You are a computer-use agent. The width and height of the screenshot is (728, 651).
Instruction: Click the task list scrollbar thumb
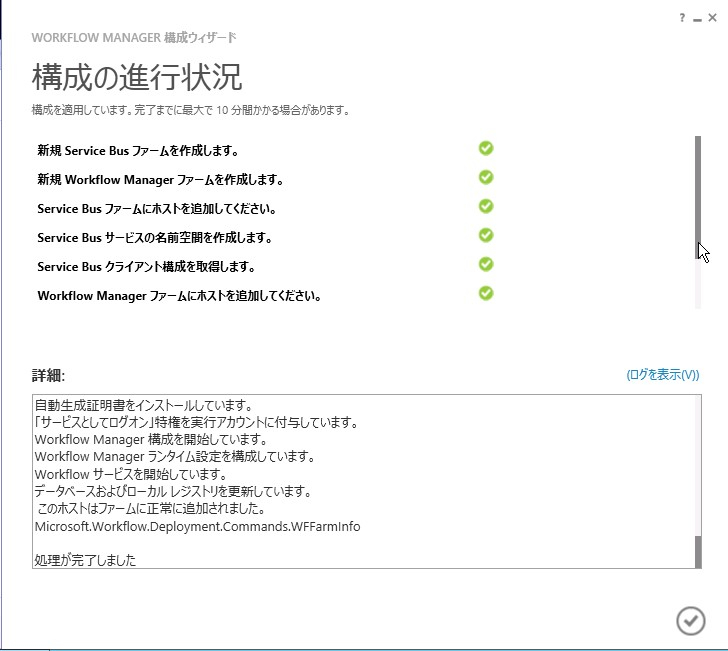tap(698, 197)
